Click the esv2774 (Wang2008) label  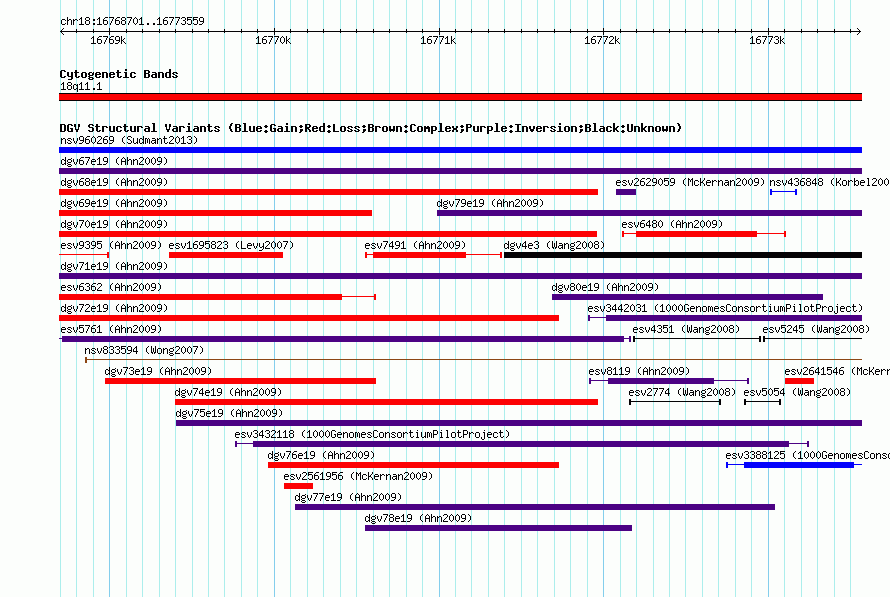682,392
